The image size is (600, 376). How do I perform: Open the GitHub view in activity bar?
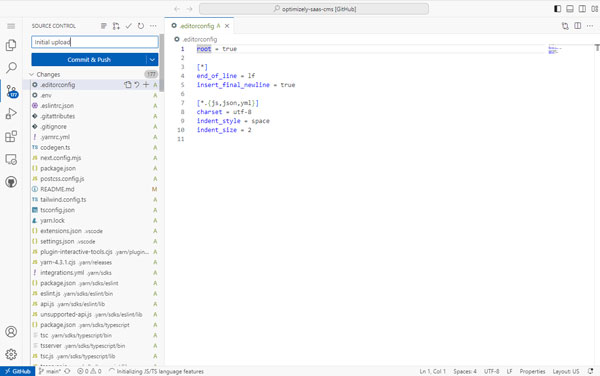[x=11, y=182]
